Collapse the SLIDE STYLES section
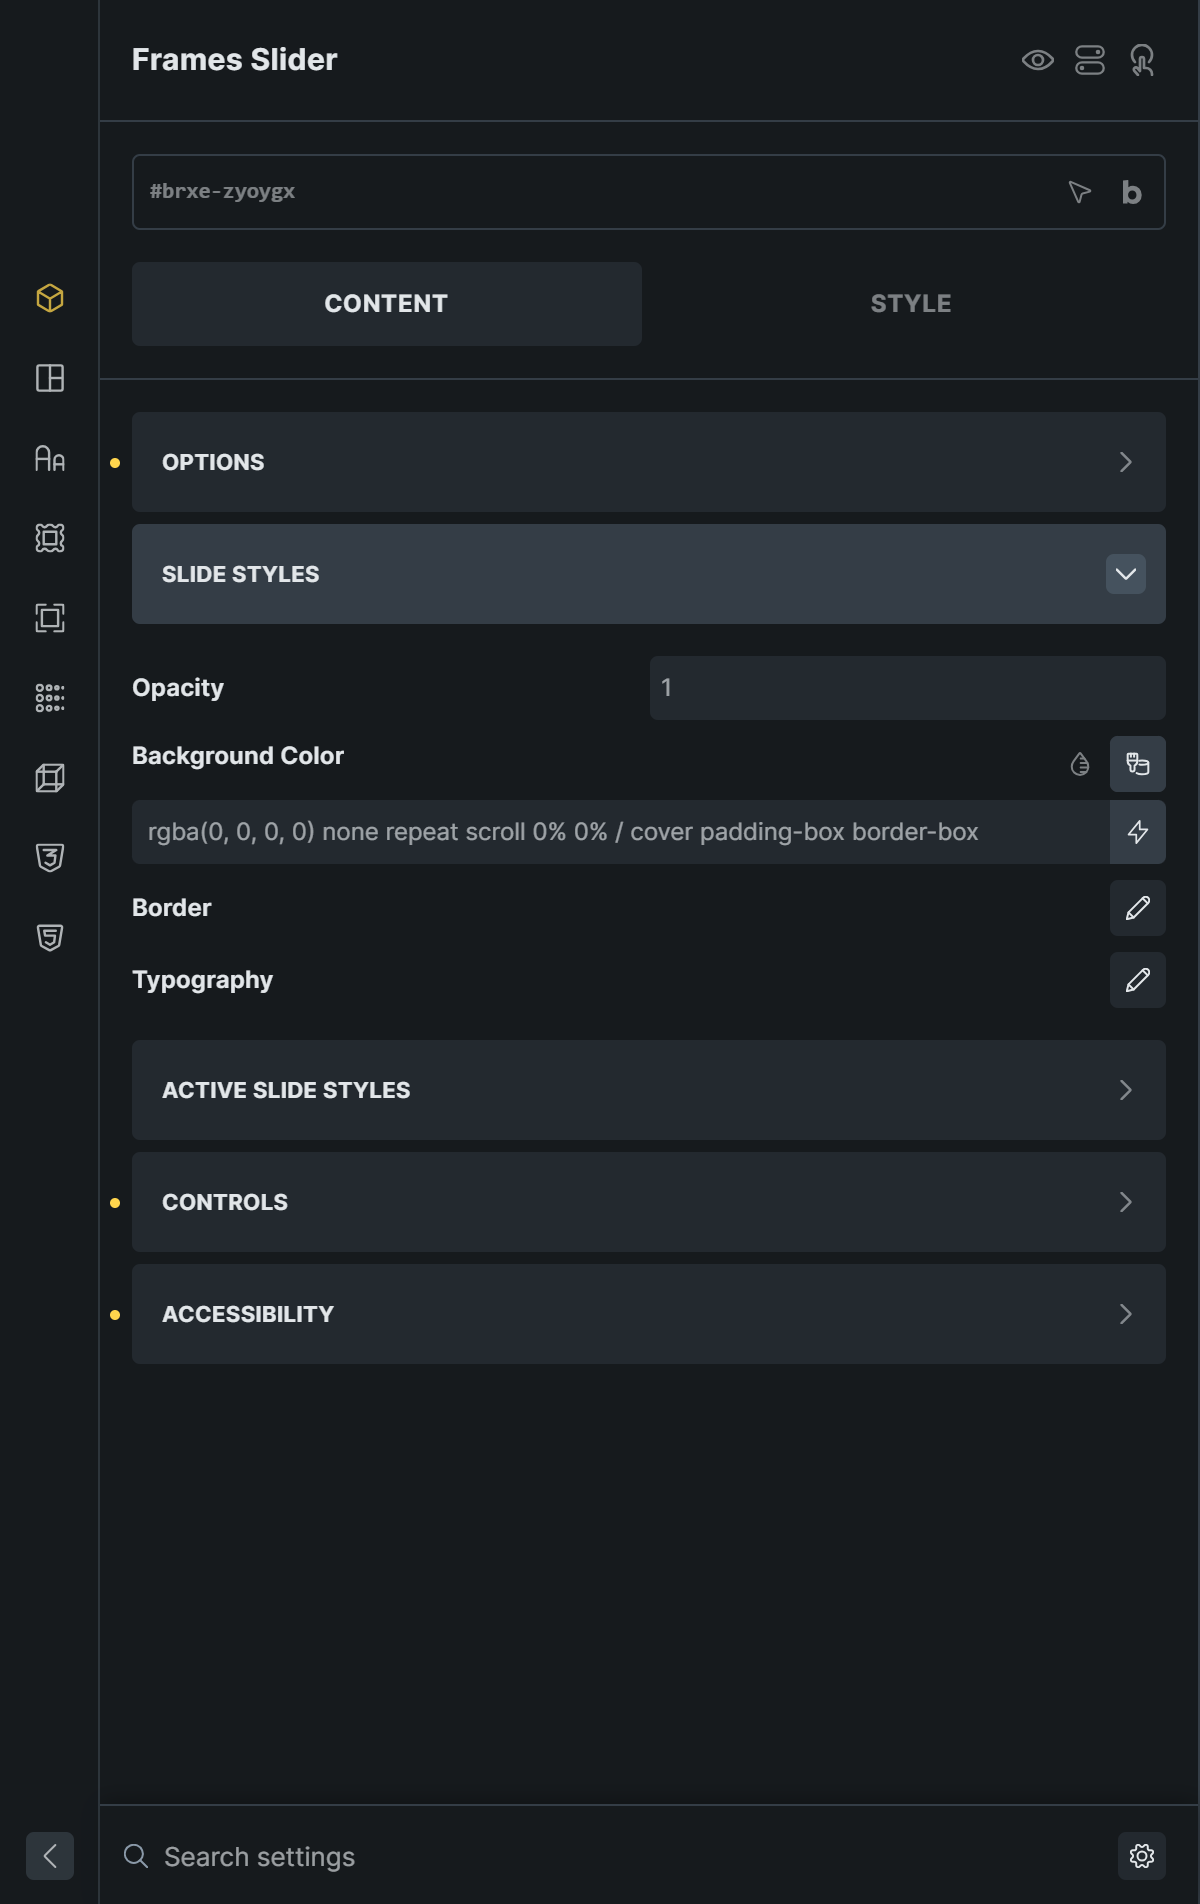The height and width of the screenshot is (1904, 1200). [x=649, y=574]
